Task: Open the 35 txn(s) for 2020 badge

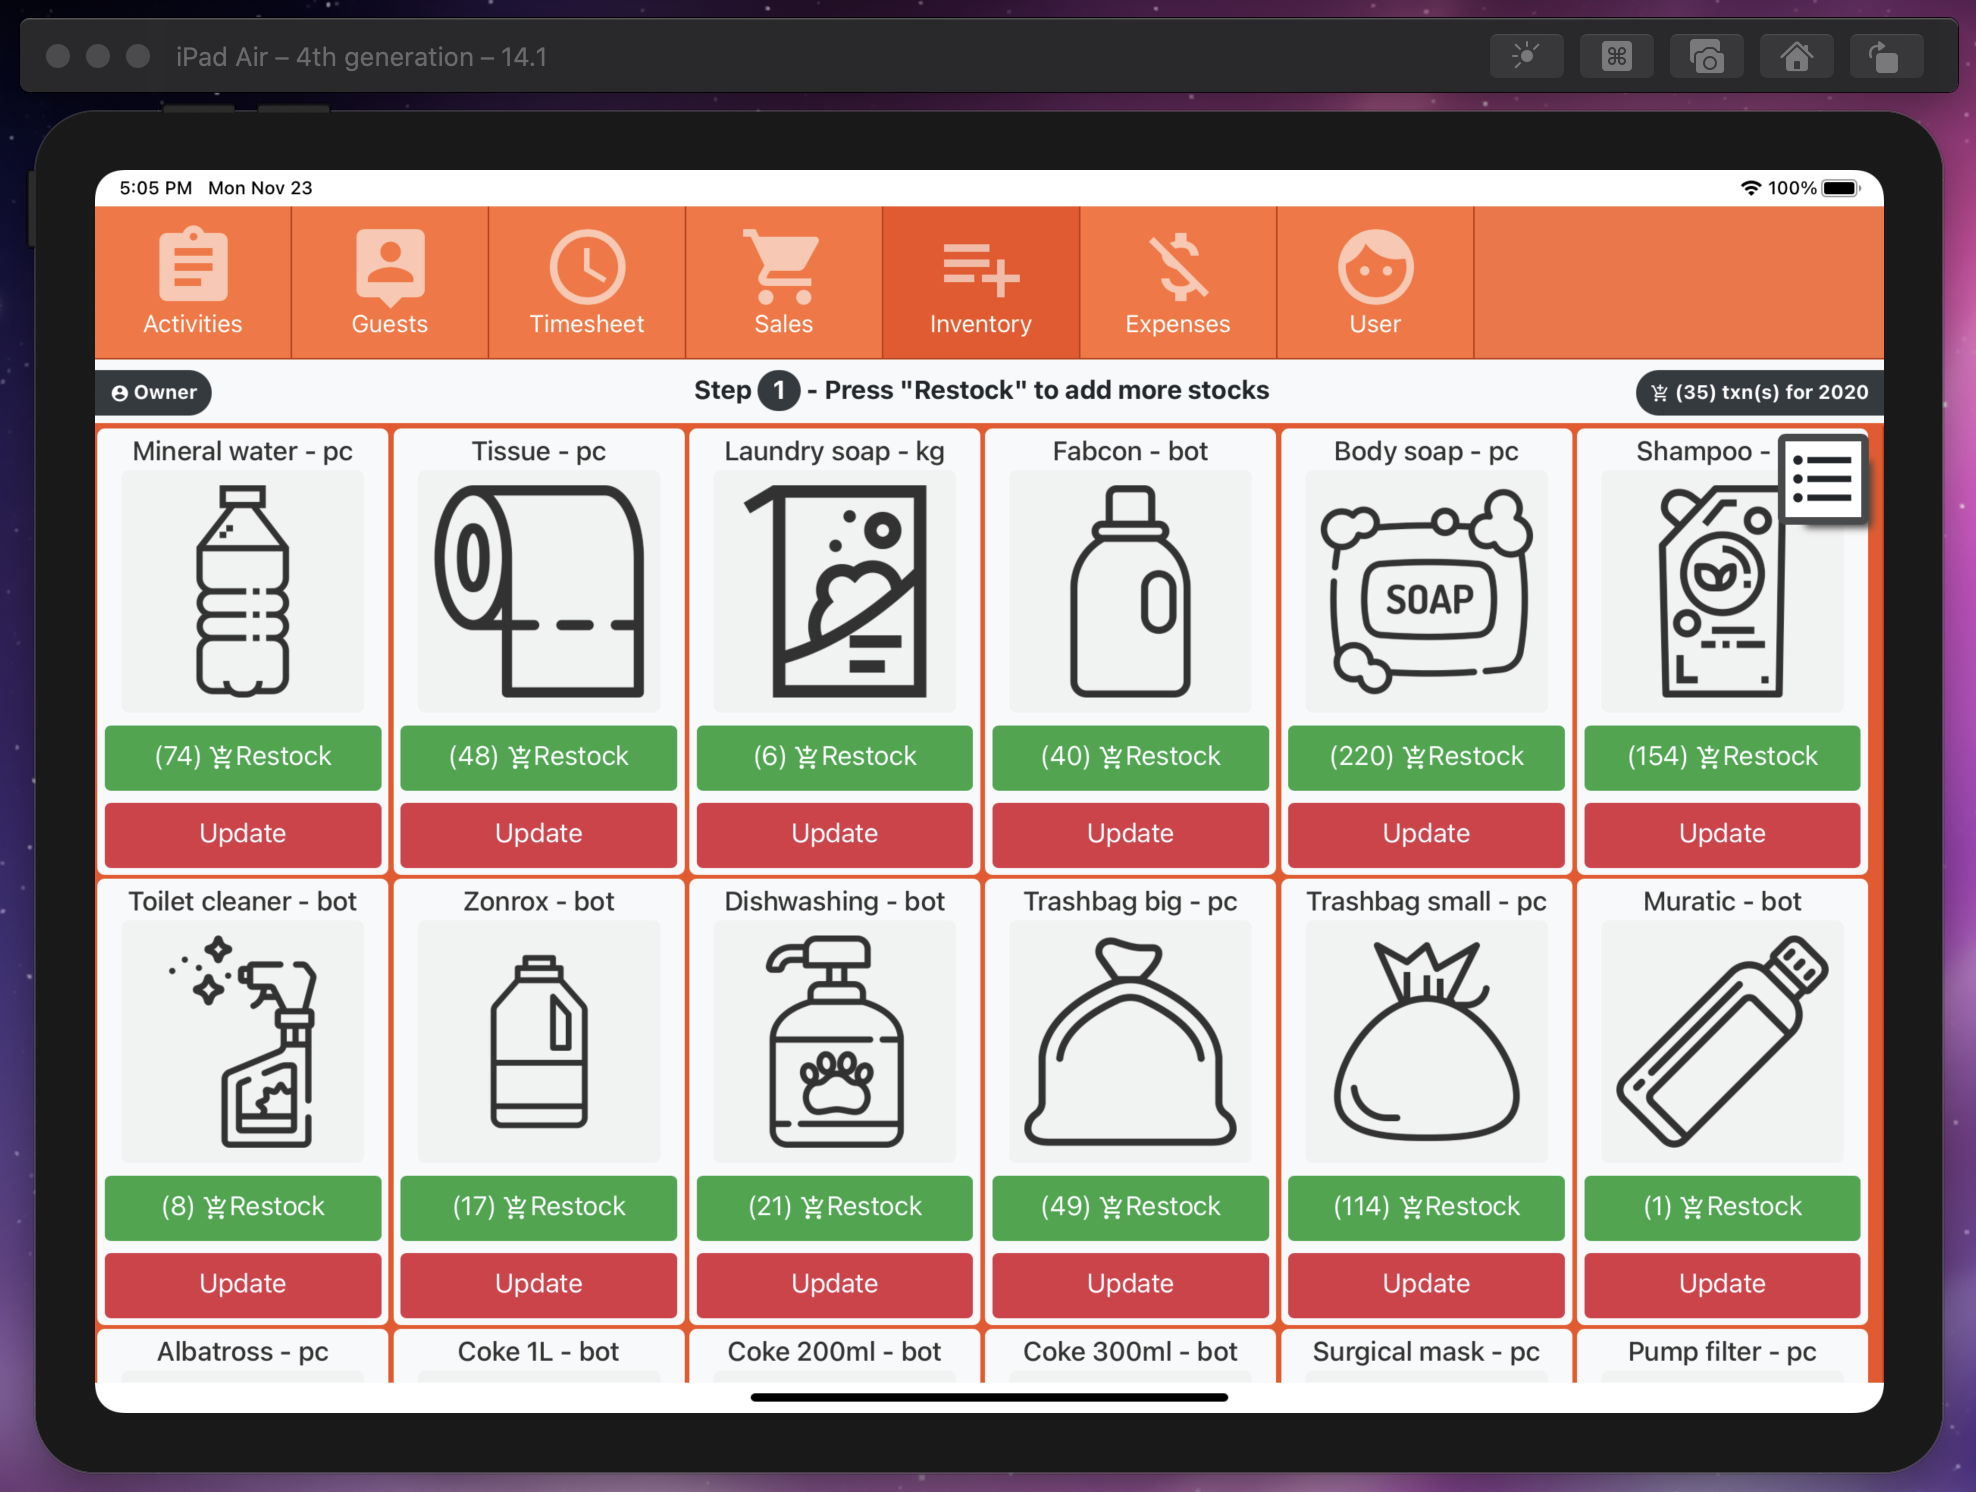Action: [1759, 392]
